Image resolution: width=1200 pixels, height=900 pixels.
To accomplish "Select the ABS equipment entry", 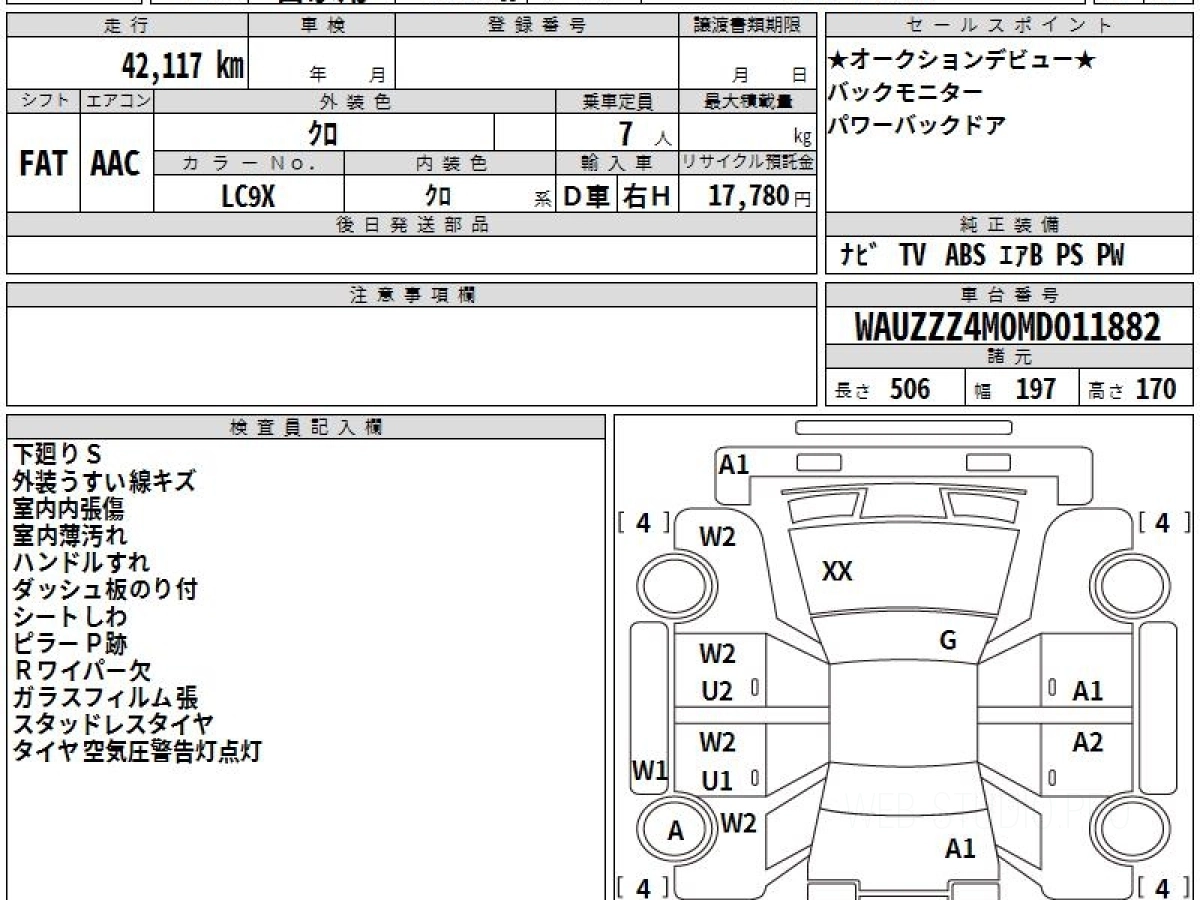I will point(965,256).
